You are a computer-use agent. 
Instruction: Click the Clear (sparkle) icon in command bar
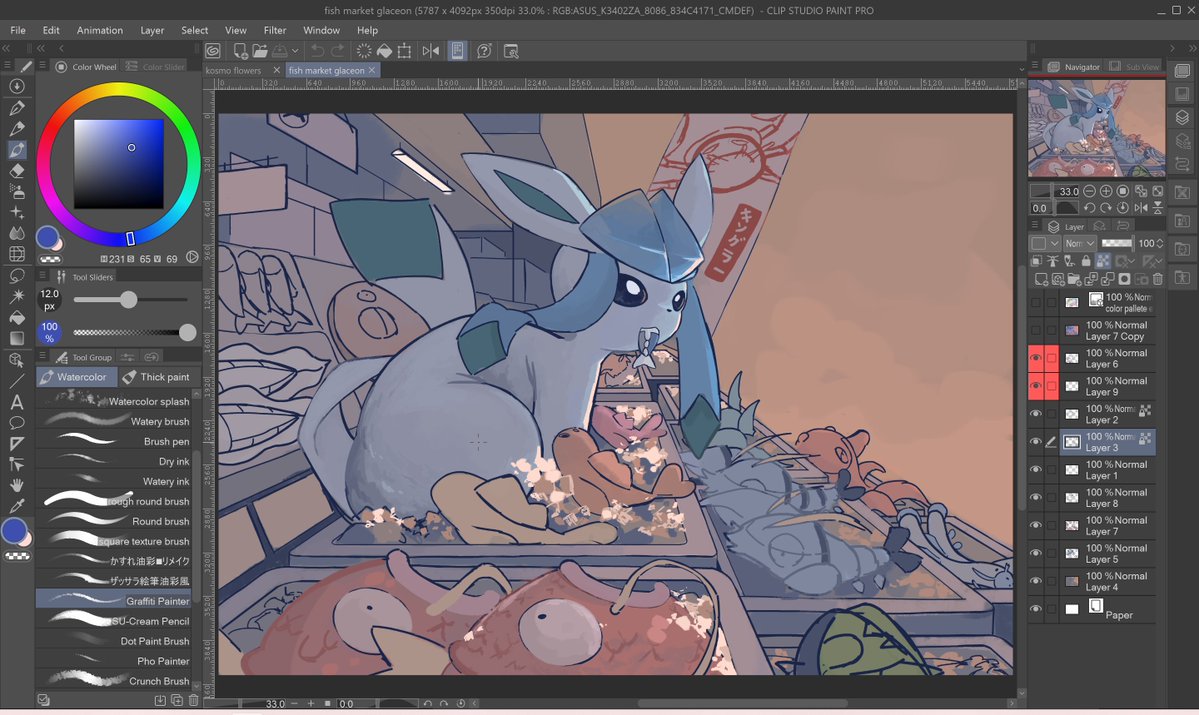pos(364,51)
